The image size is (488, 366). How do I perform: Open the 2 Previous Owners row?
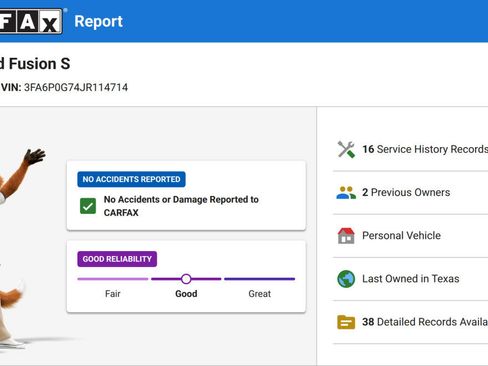click(411, 192)
